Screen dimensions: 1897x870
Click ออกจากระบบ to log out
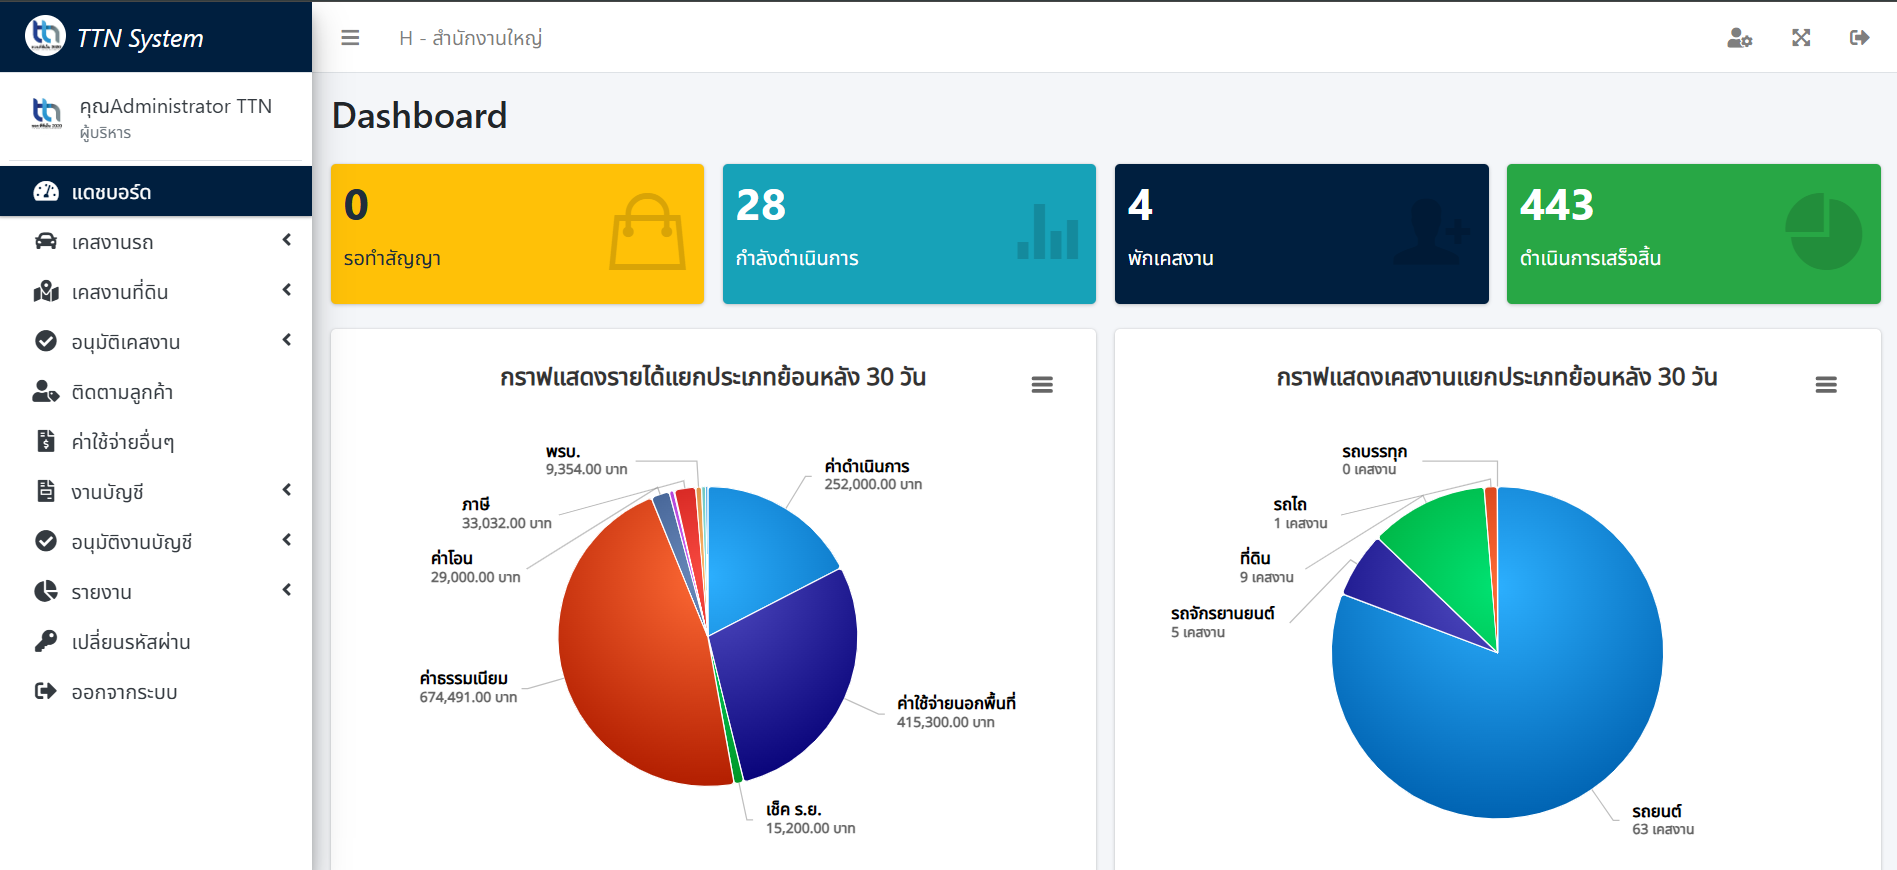(124, 692)
